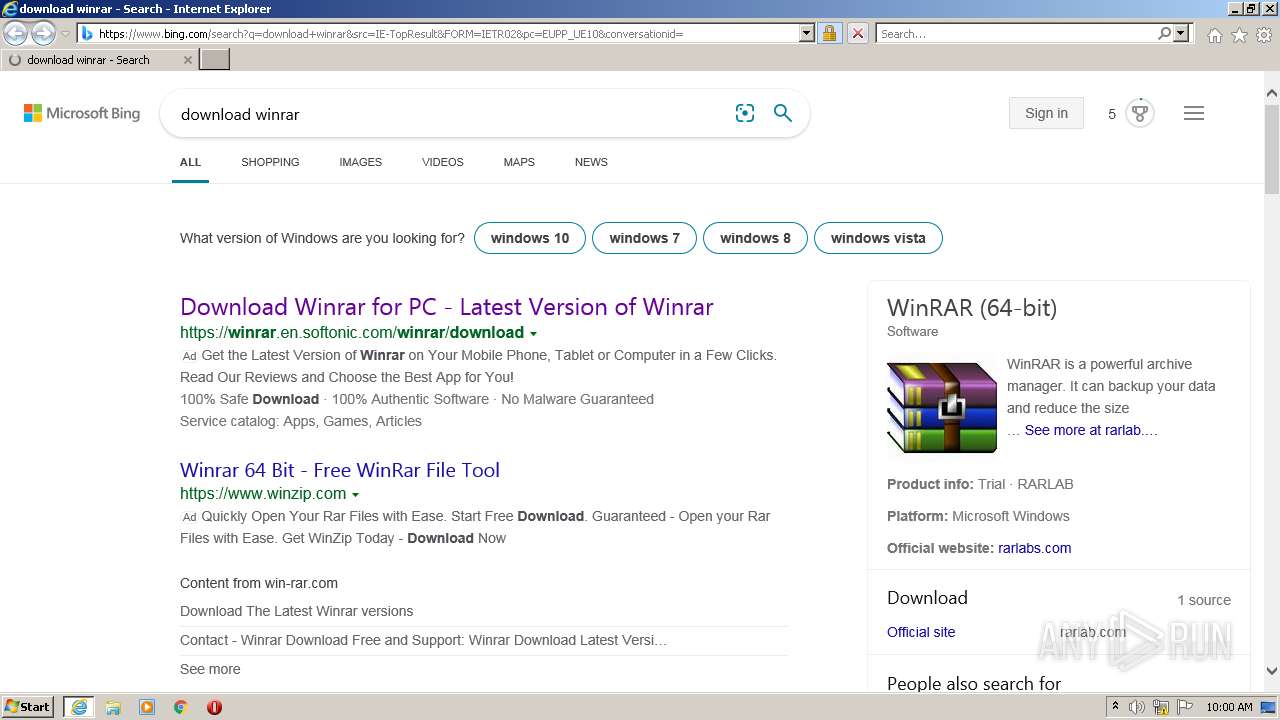Click the Sign in button
Image resolution: width=1280 pixels, height=720 pixels.
click(1046, 113)
